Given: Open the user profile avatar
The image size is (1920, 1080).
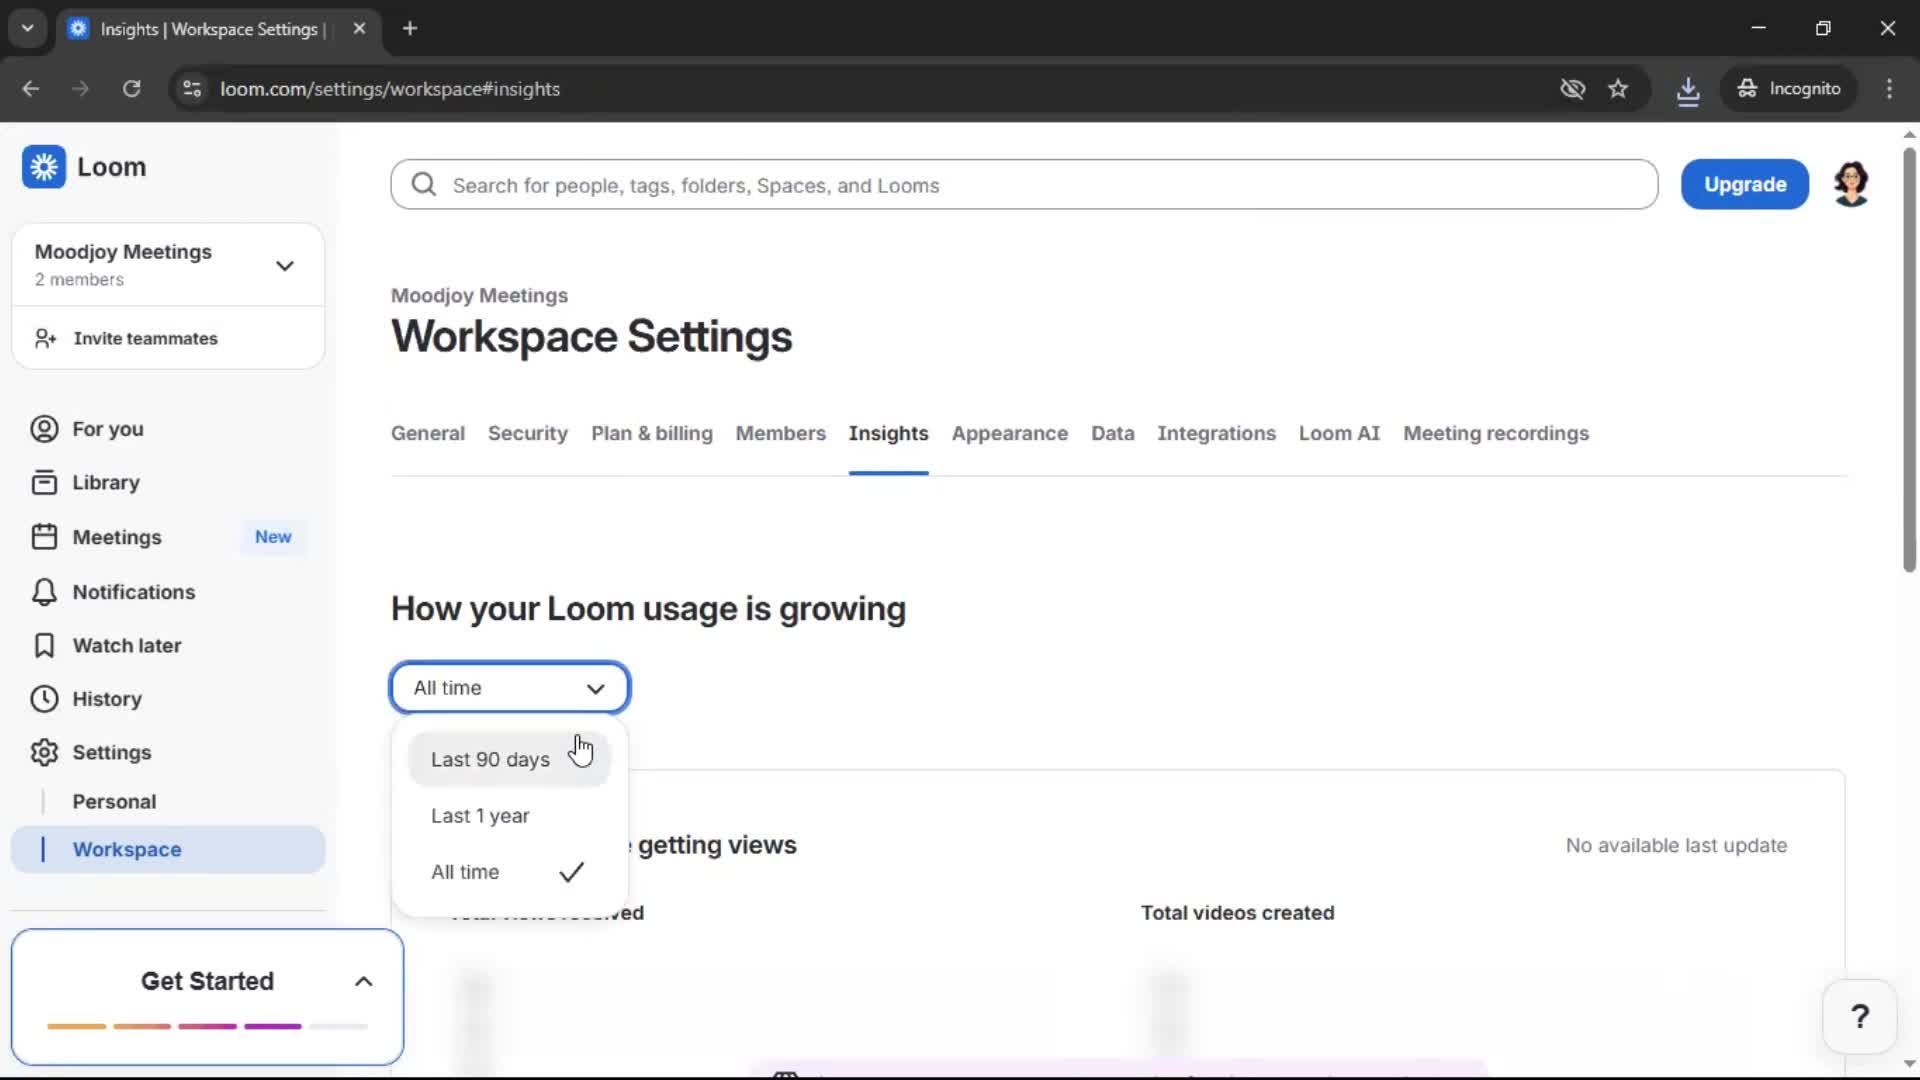Looking at the screenshot, I should (1851, 183).
